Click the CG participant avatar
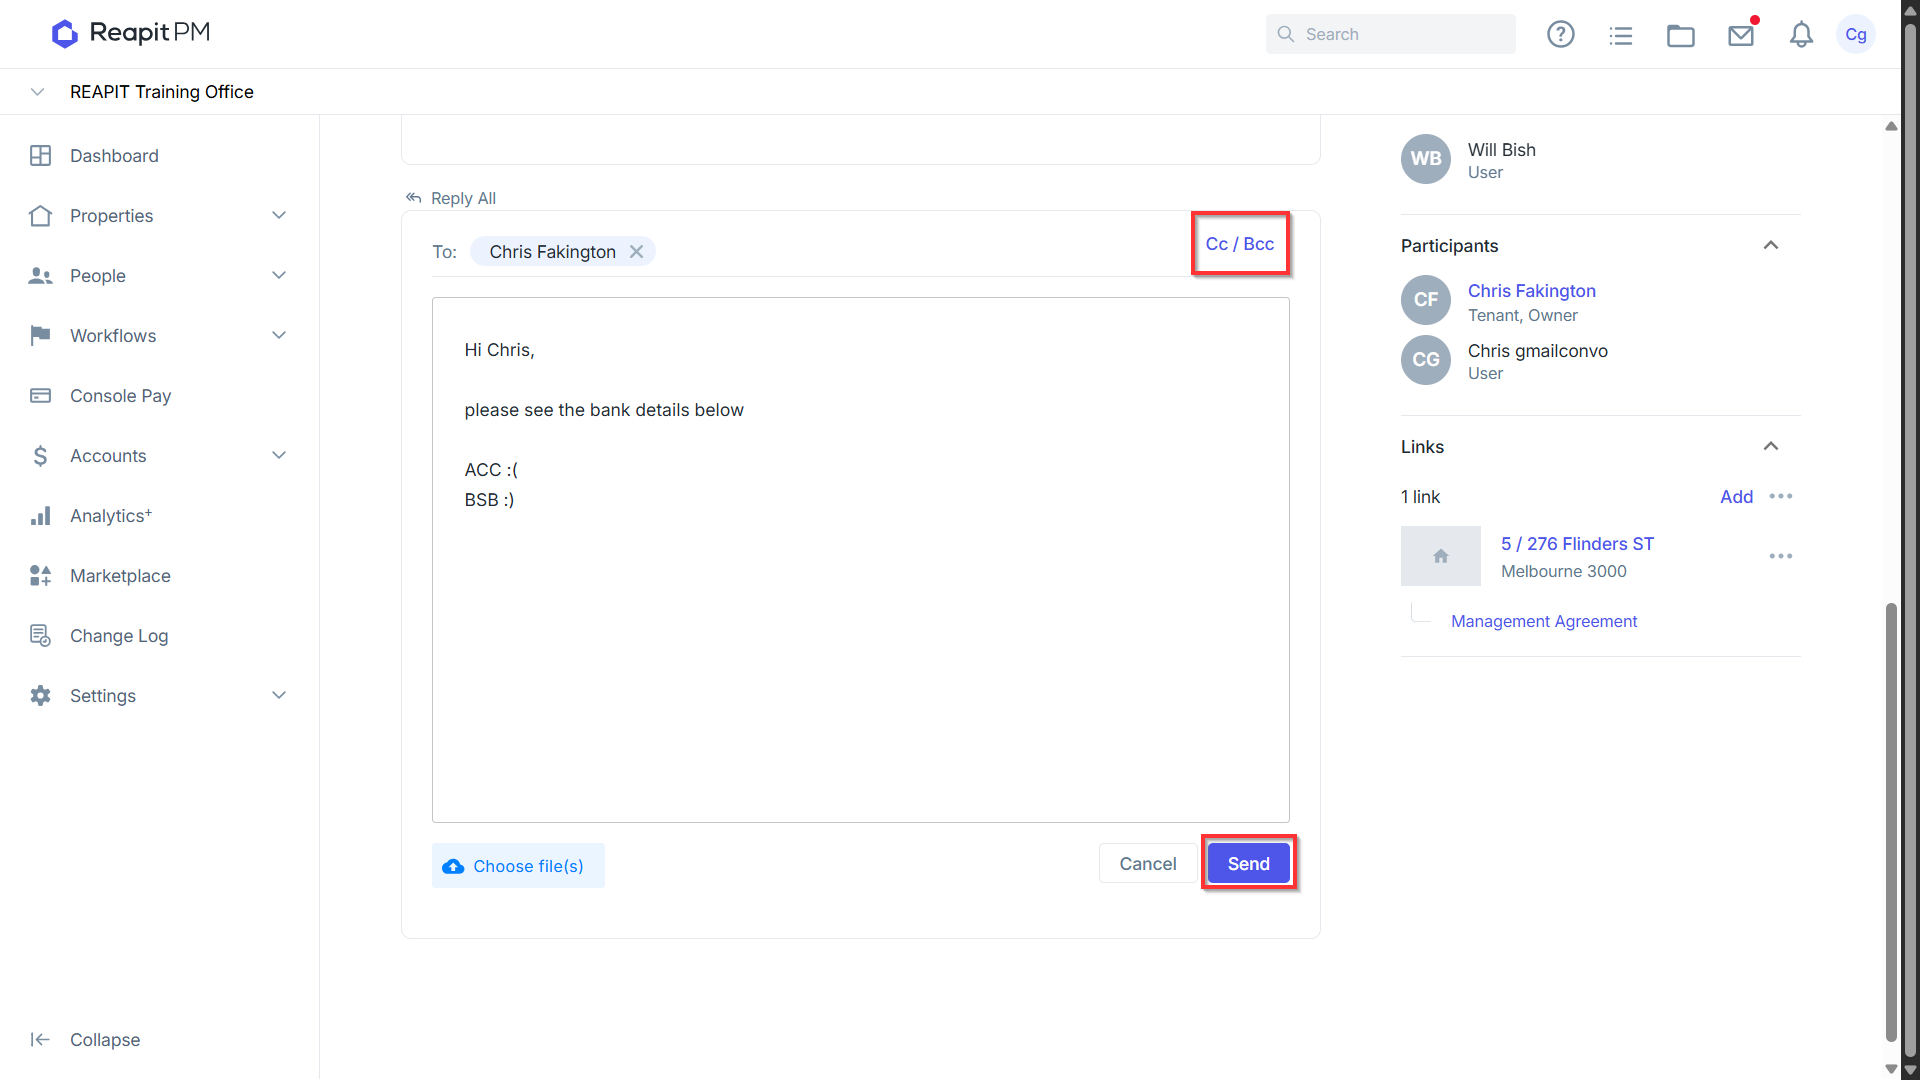Image resolution: width=1920 pixels, height=1080 pixels. [x=1425, y=360]
